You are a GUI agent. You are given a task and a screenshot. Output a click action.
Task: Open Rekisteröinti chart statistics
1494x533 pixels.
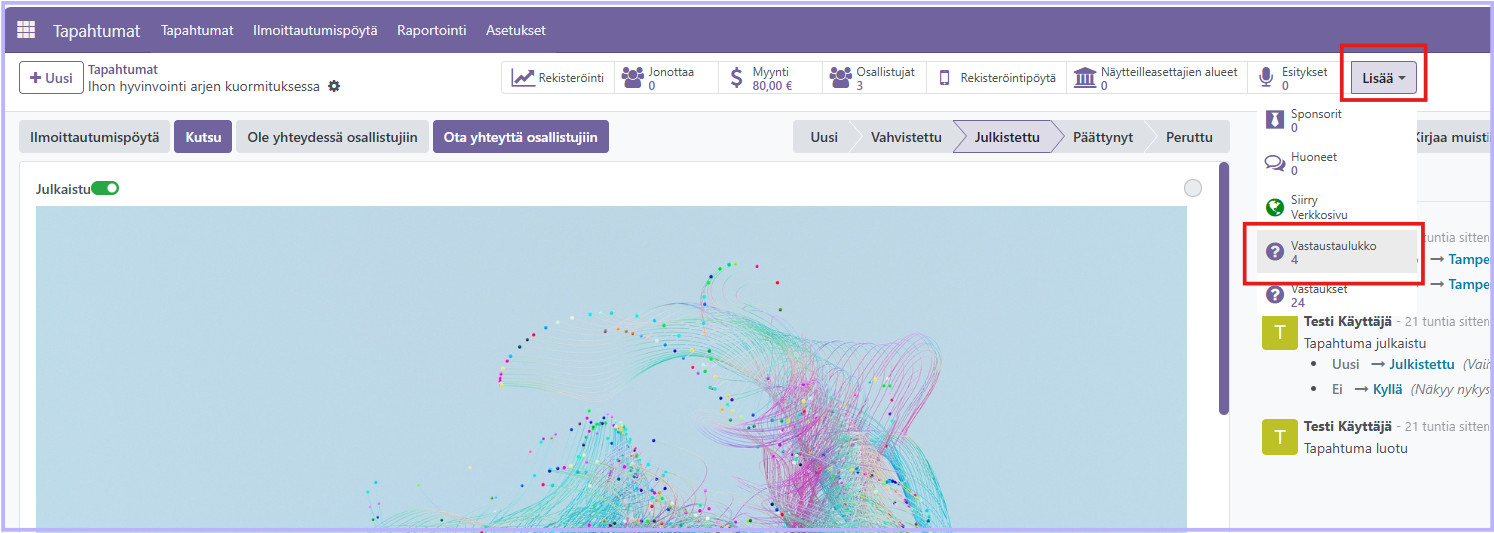pos(558,78)
